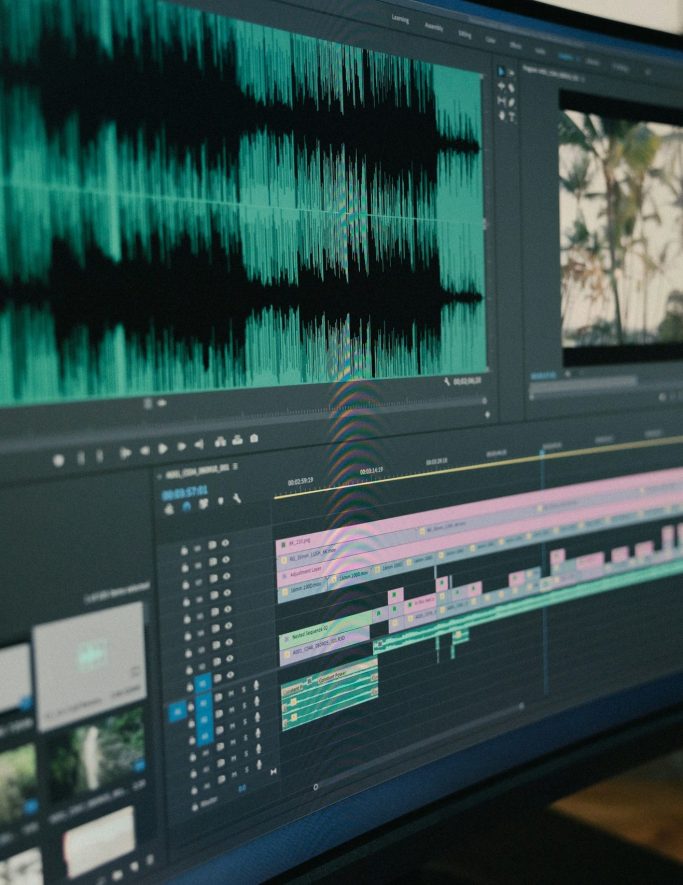Viewport: 683px width, 885px height.
Task: Toggle the blue A1 source patch button
Action: coord(177,712)
